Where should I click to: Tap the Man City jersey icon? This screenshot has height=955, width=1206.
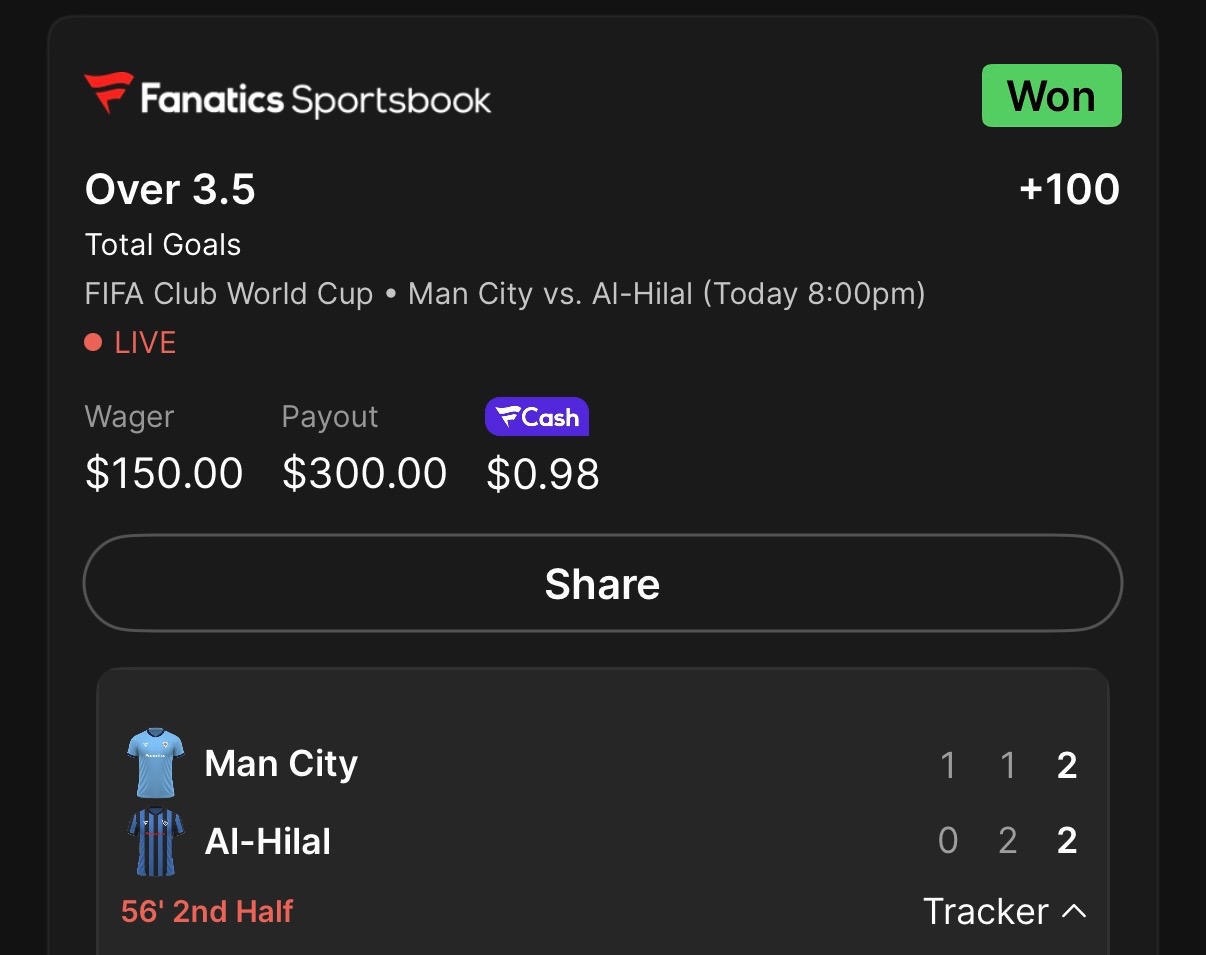point(155,764)
